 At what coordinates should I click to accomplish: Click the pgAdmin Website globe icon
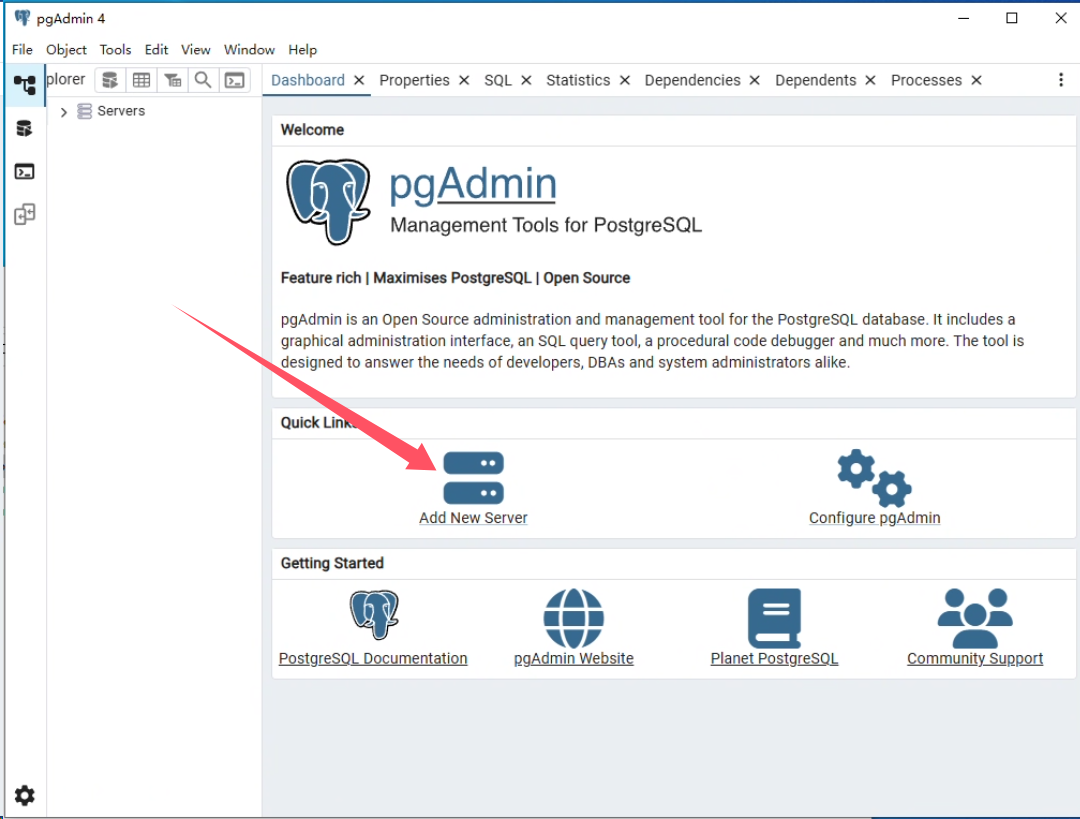pos(574,618)
